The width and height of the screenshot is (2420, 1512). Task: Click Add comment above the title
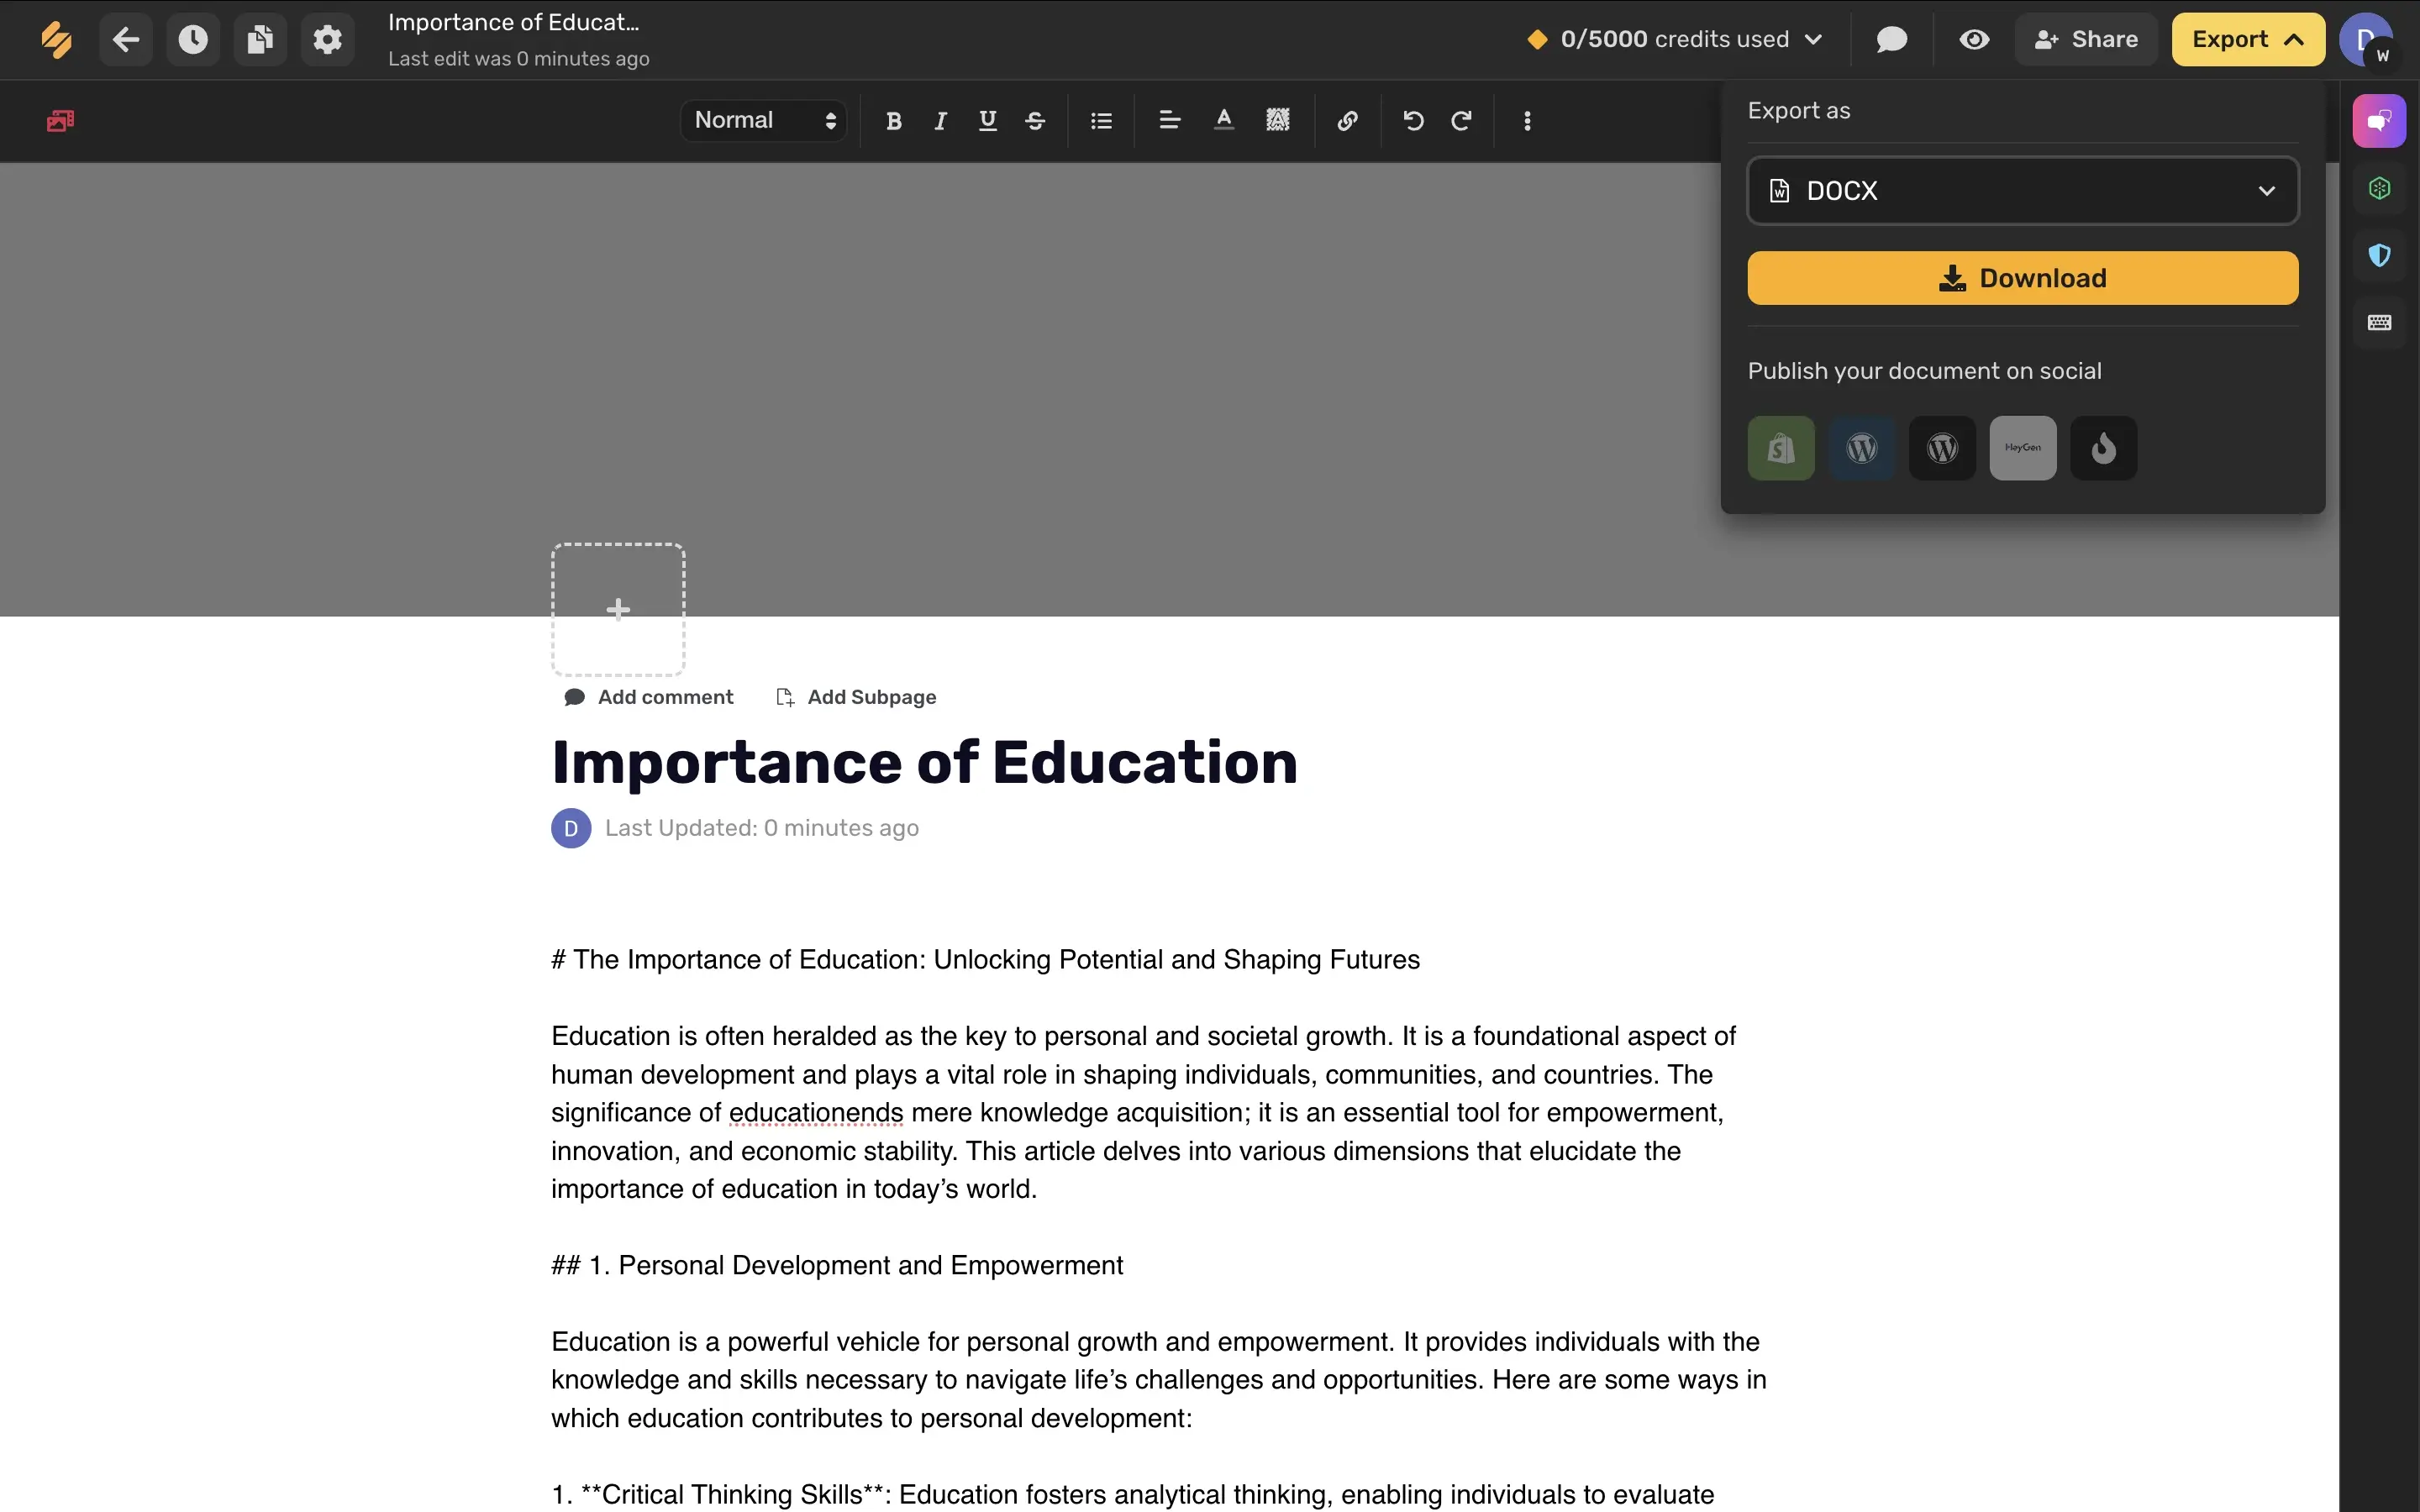648,697
